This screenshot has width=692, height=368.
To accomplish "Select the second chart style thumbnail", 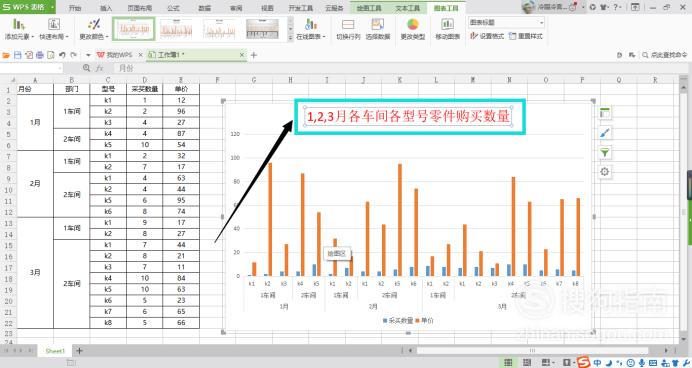I will (x=176, y=29).
